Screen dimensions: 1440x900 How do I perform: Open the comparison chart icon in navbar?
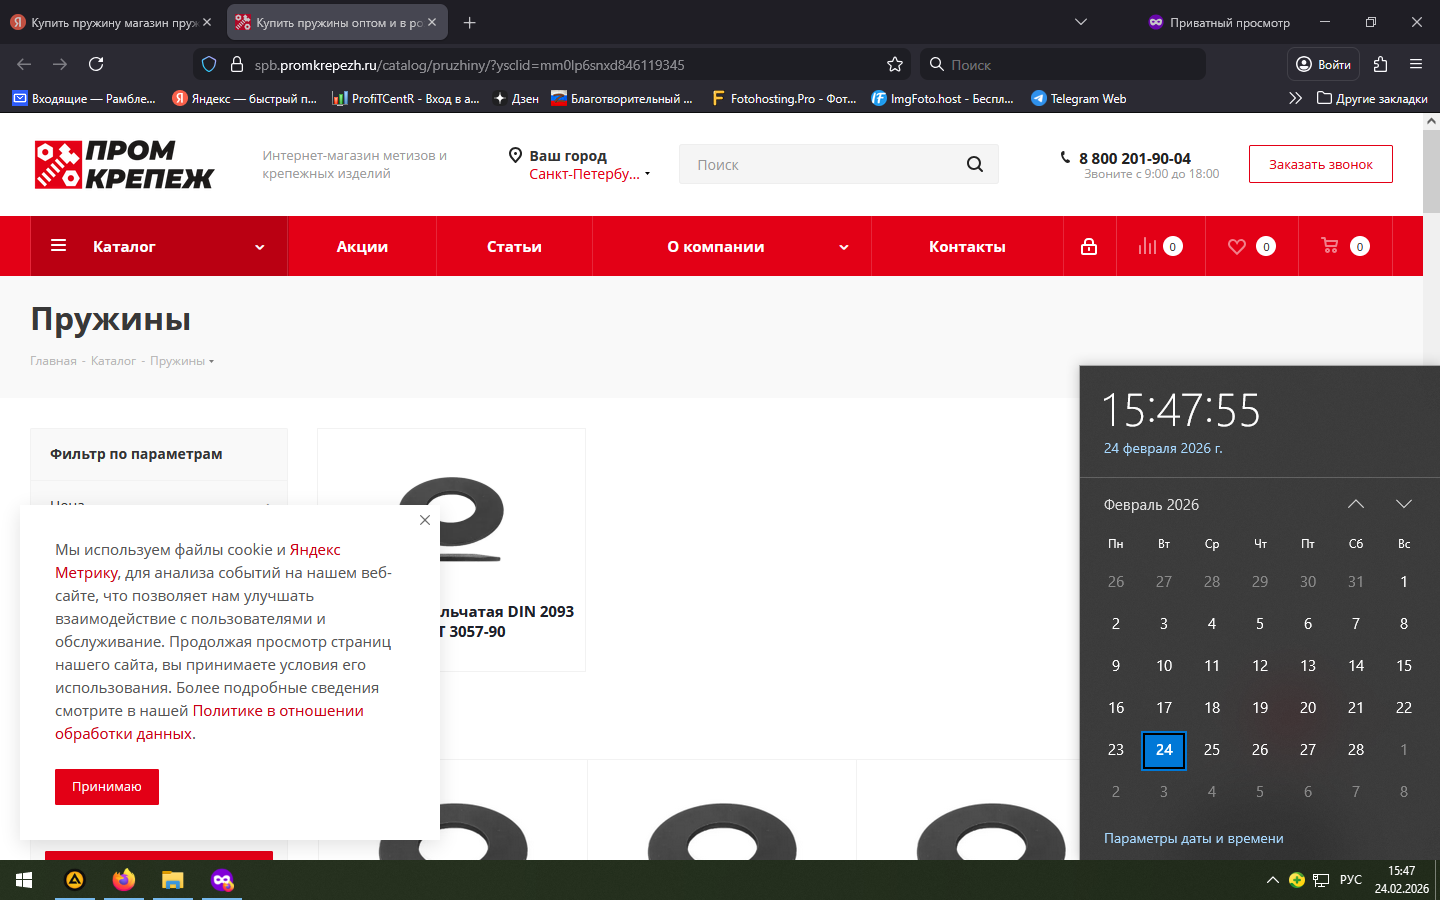(1147, 246)
